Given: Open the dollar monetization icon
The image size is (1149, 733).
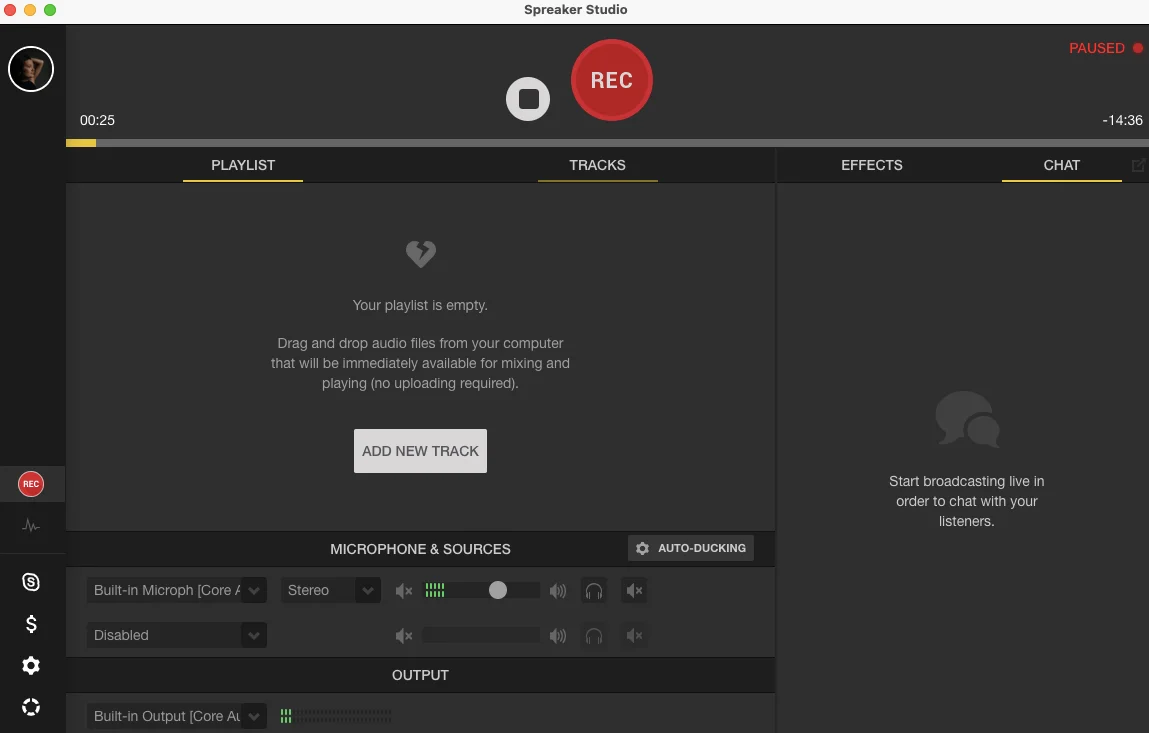Looking at the screenshot, I should (31, 624).
